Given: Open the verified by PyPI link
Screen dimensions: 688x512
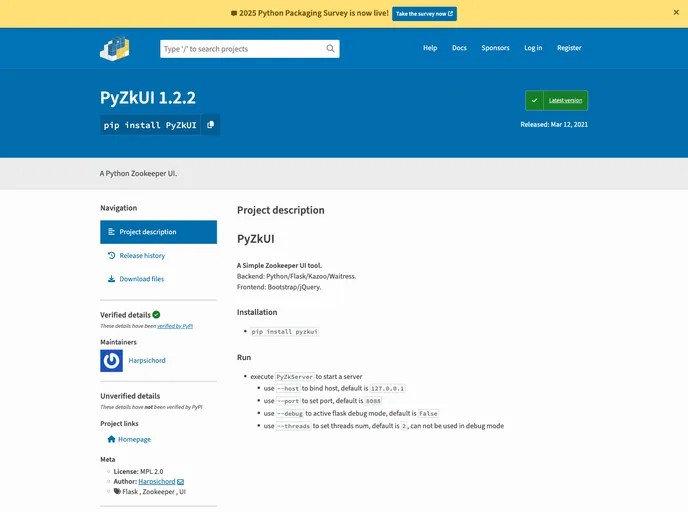Looking at the screenshot, I should [x=175, y=326].
